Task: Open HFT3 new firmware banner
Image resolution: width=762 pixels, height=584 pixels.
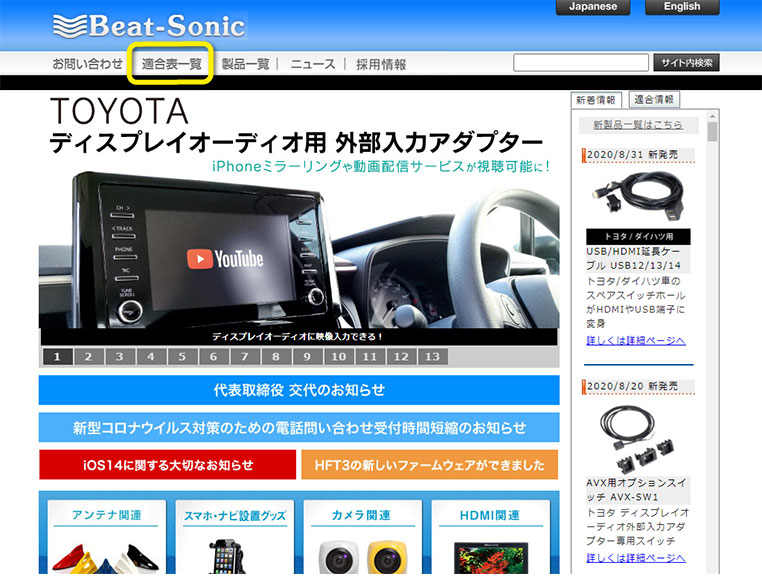Action: tap(430, 465)
